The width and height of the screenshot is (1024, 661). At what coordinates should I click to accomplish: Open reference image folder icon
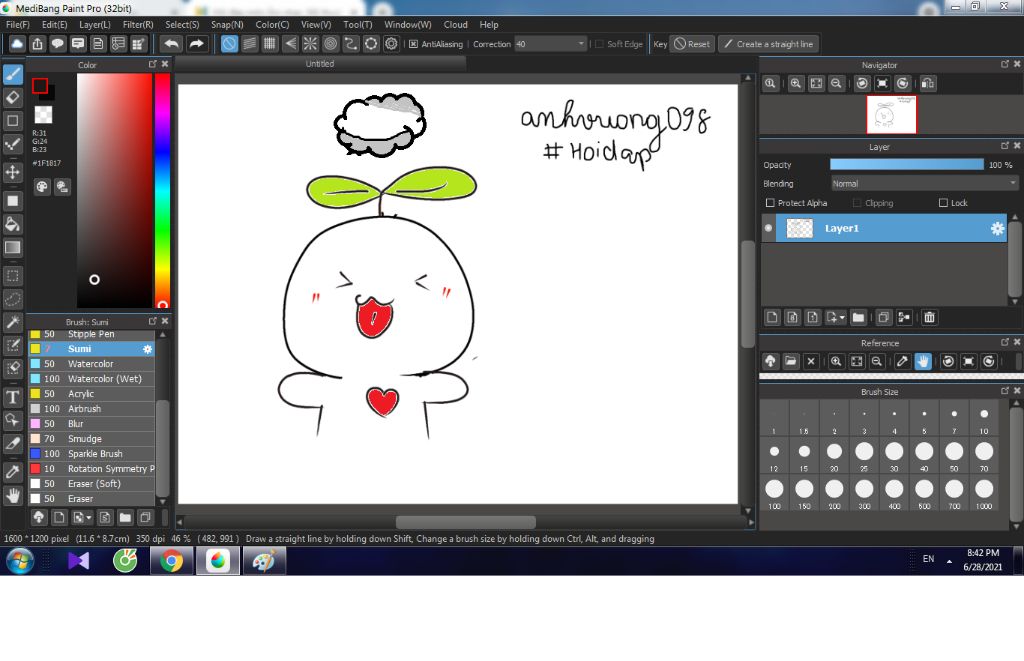click(x=791, y=361)
